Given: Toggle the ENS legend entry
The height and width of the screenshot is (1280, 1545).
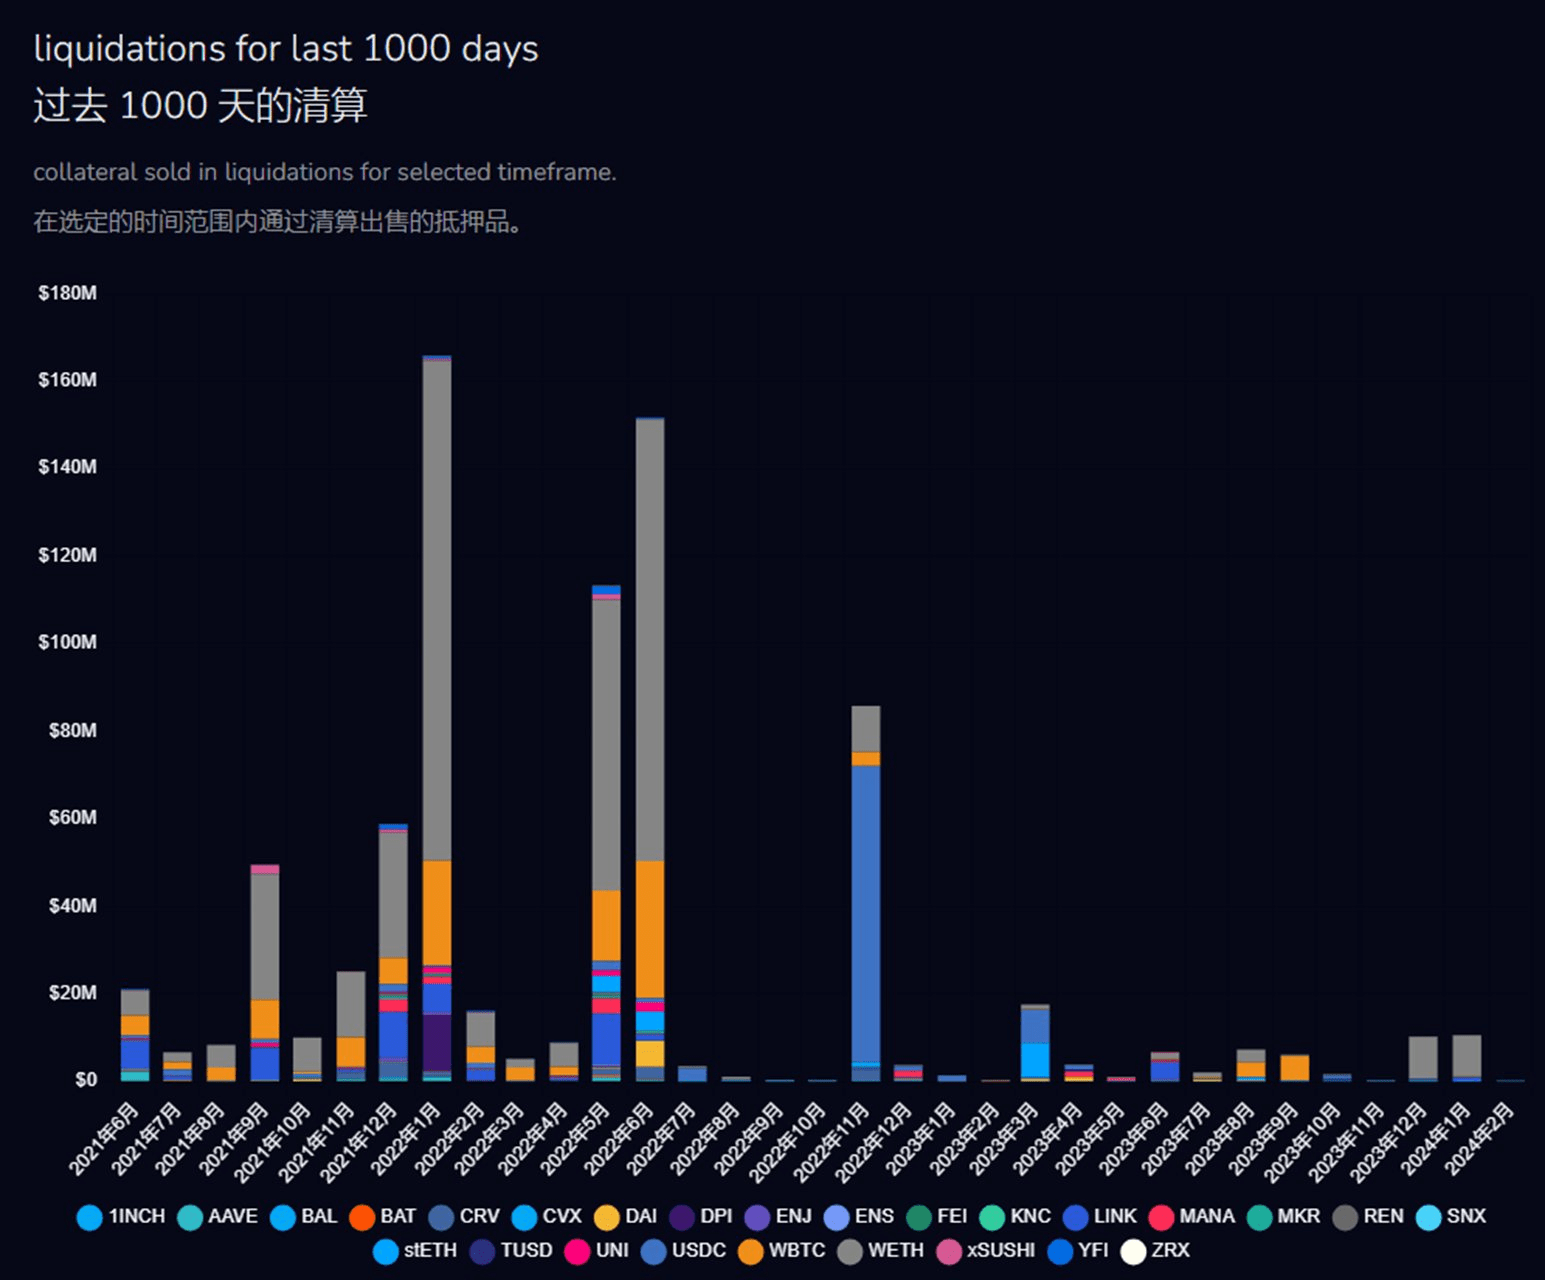Looking at the screenshot, I should tap(858, 1217).
